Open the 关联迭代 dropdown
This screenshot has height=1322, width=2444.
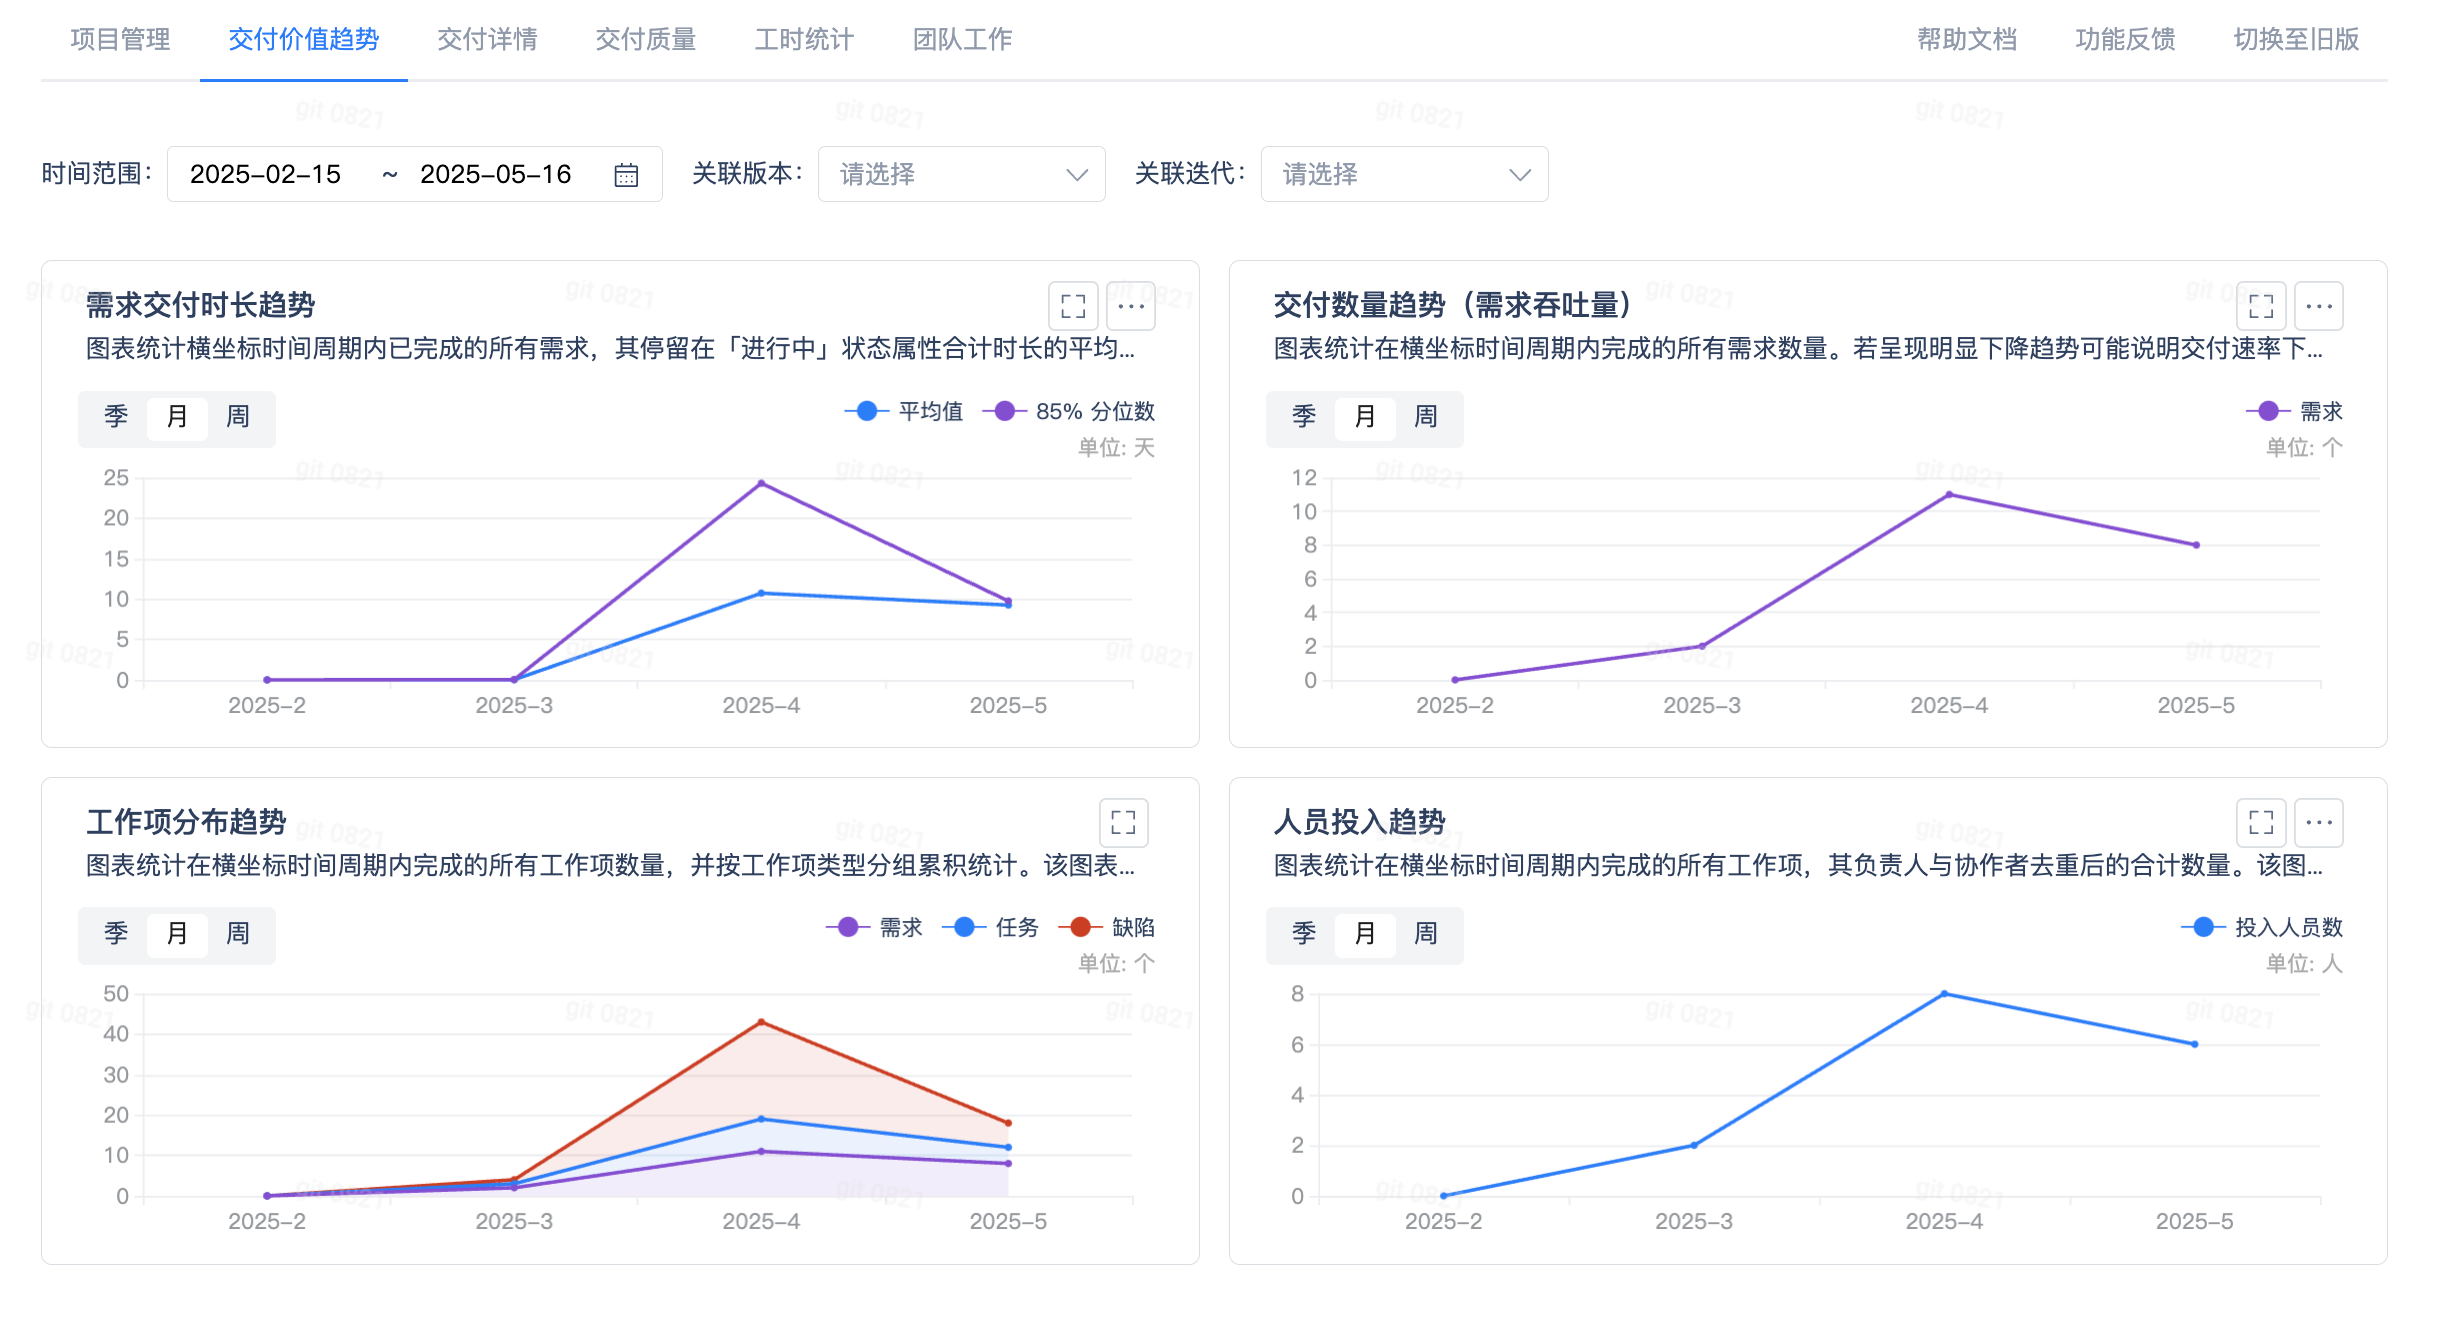pos(1404,174)
